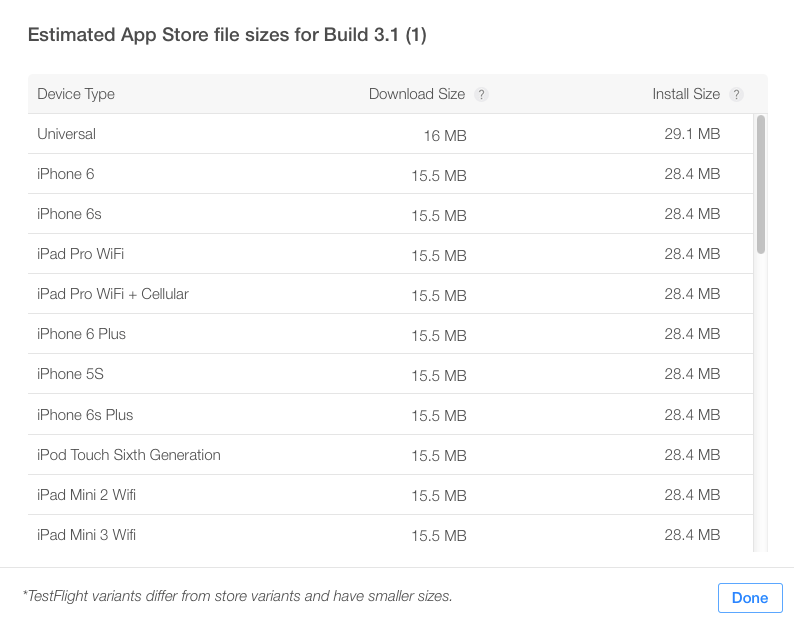Click the iPhone 6 Plus download size value
This screenshot has height=619, width=794.
click(439, 336)
